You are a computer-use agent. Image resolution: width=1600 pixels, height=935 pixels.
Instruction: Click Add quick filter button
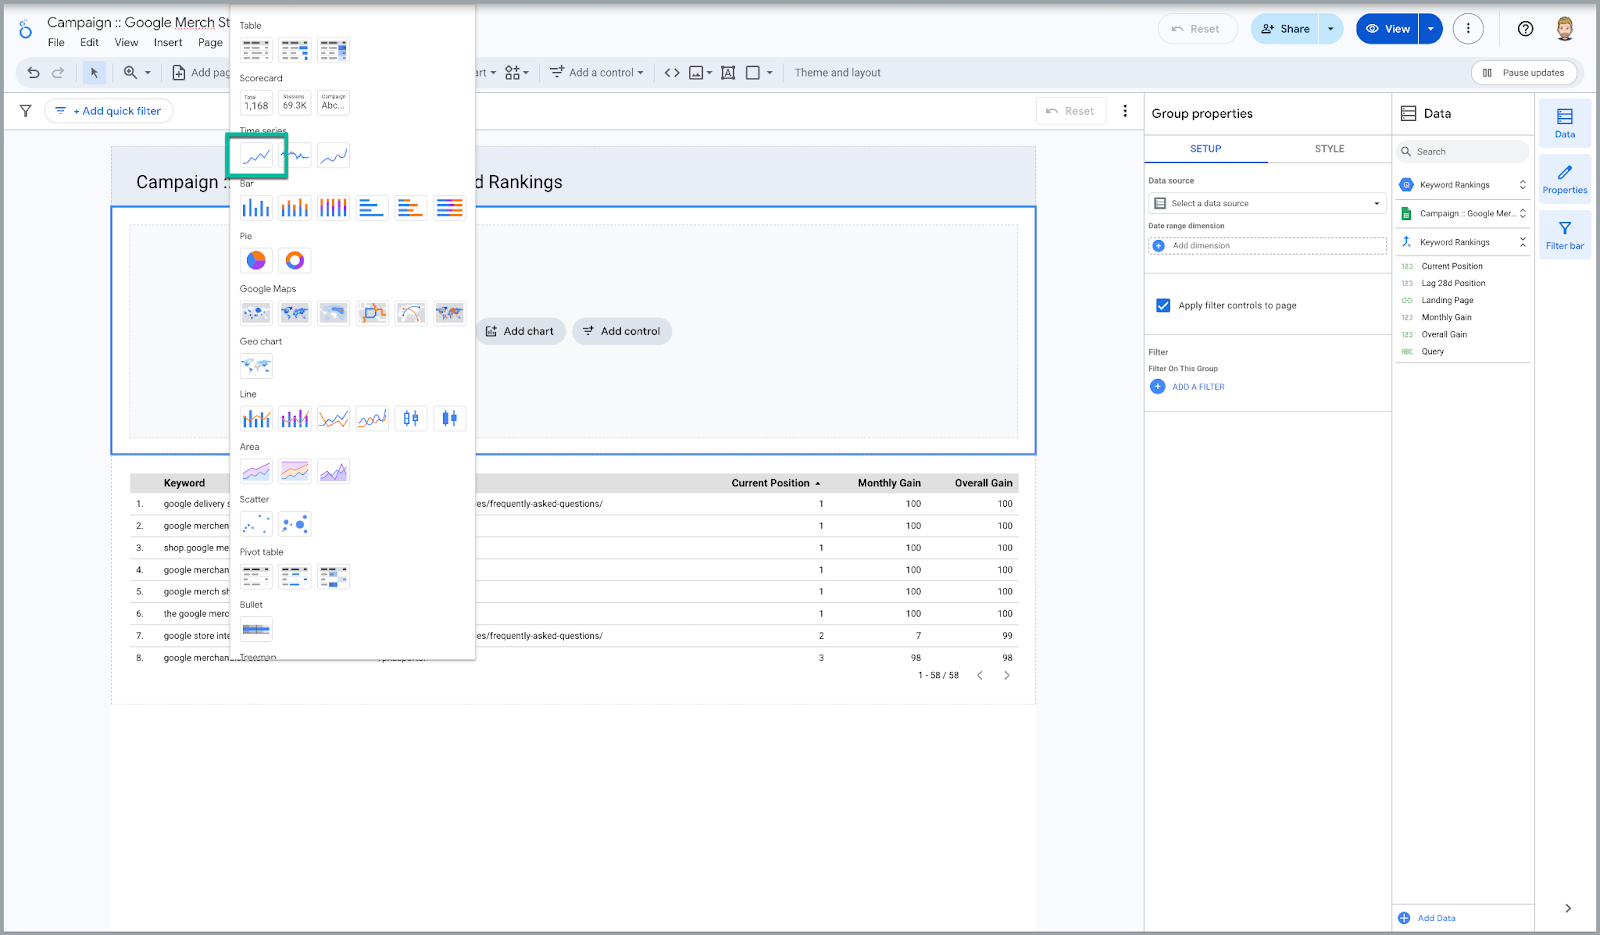[109, 111]
